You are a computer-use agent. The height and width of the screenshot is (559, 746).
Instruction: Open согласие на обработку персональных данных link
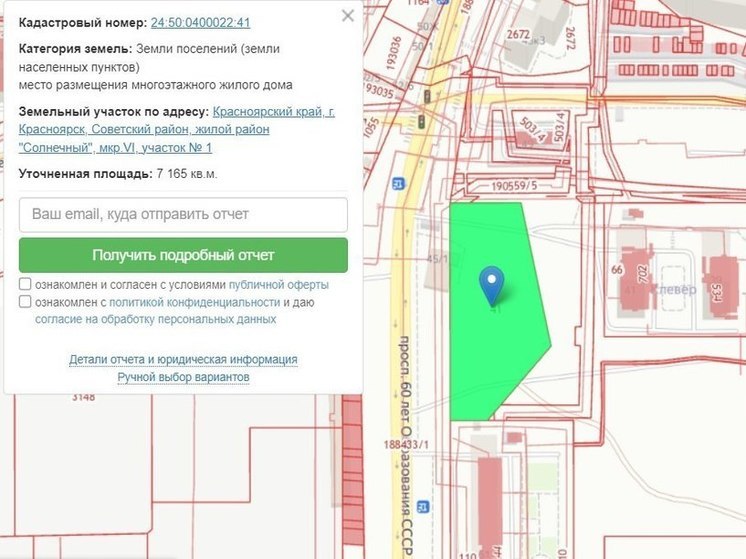pos(155,320)
